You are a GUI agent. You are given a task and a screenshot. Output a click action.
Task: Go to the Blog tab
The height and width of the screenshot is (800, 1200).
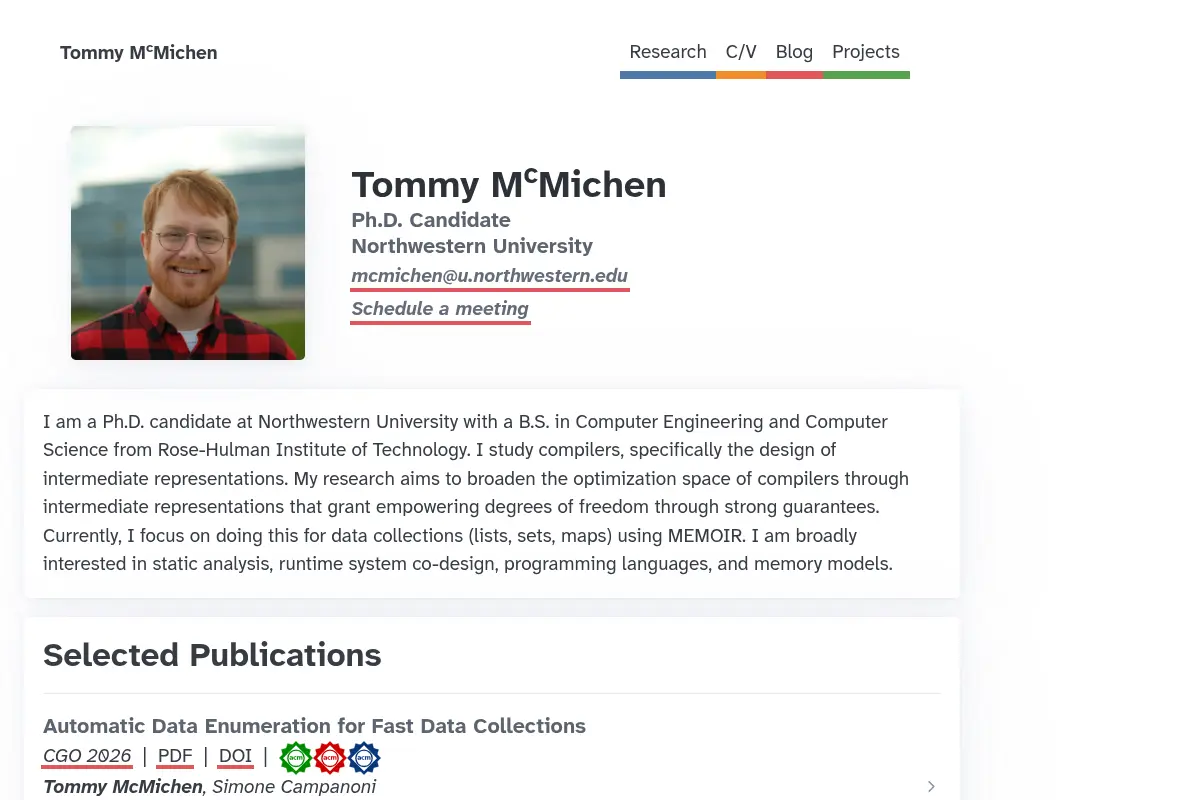[x=794, y=52]
